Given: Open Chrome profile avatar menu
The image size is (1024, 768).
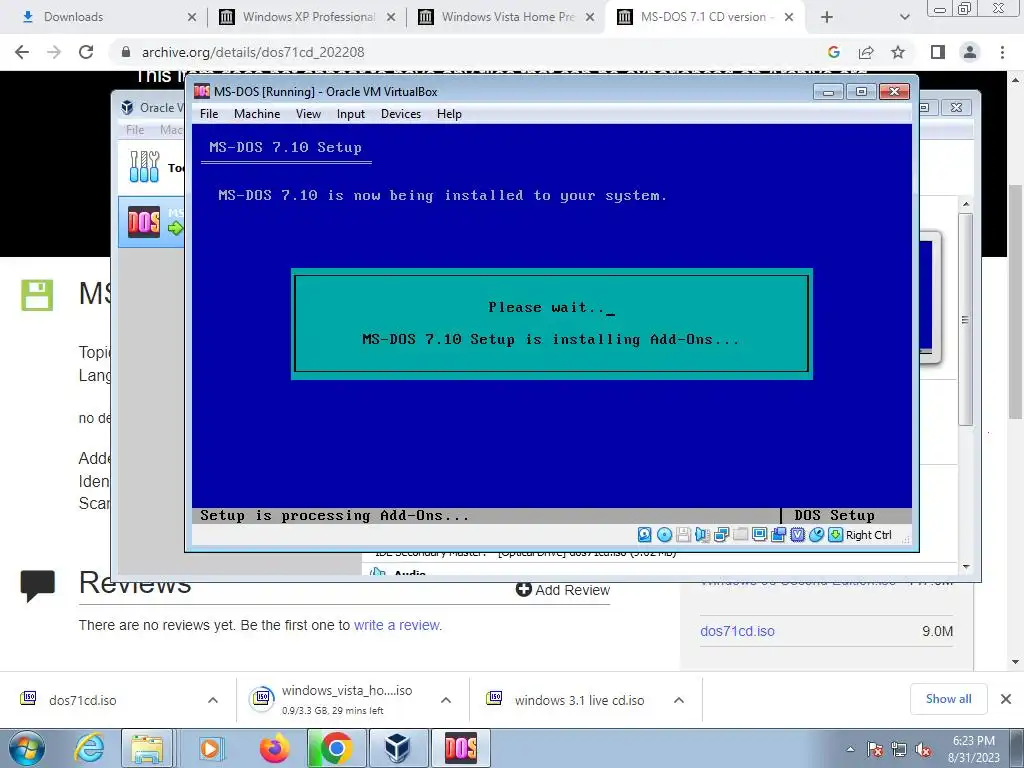Looking at the screenshot, I should (970, 52).
